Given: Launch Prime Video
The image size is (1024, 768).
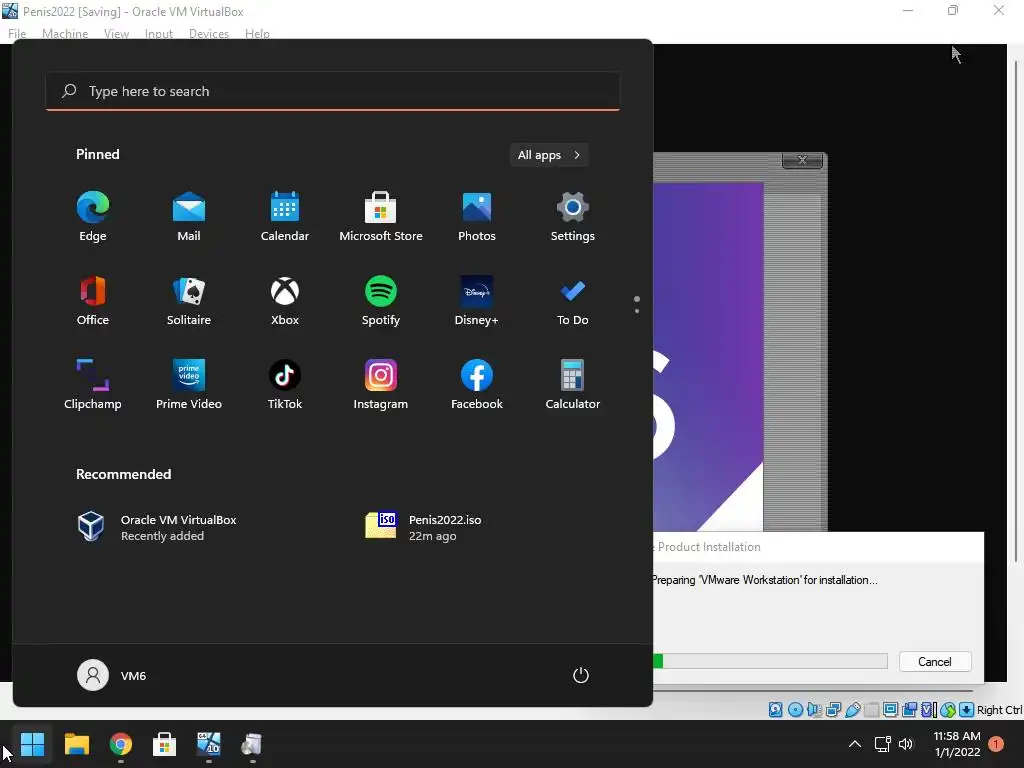Looking at the screenshot, I should point(189,385).
